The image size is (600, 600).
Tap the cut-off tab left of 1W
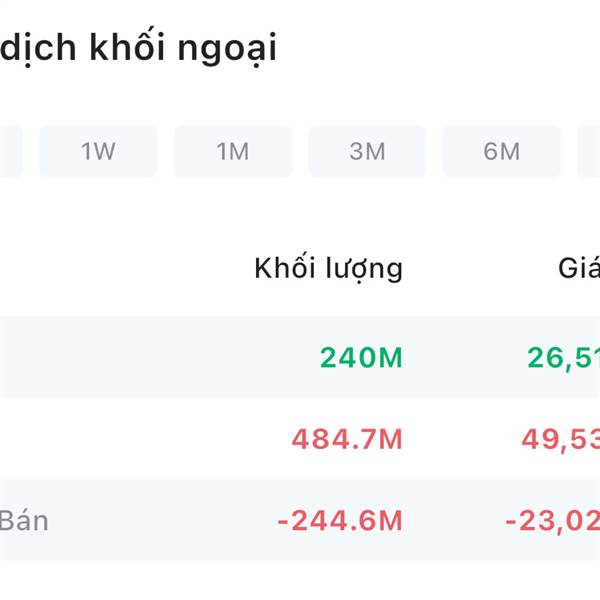[x=10, y=152]
